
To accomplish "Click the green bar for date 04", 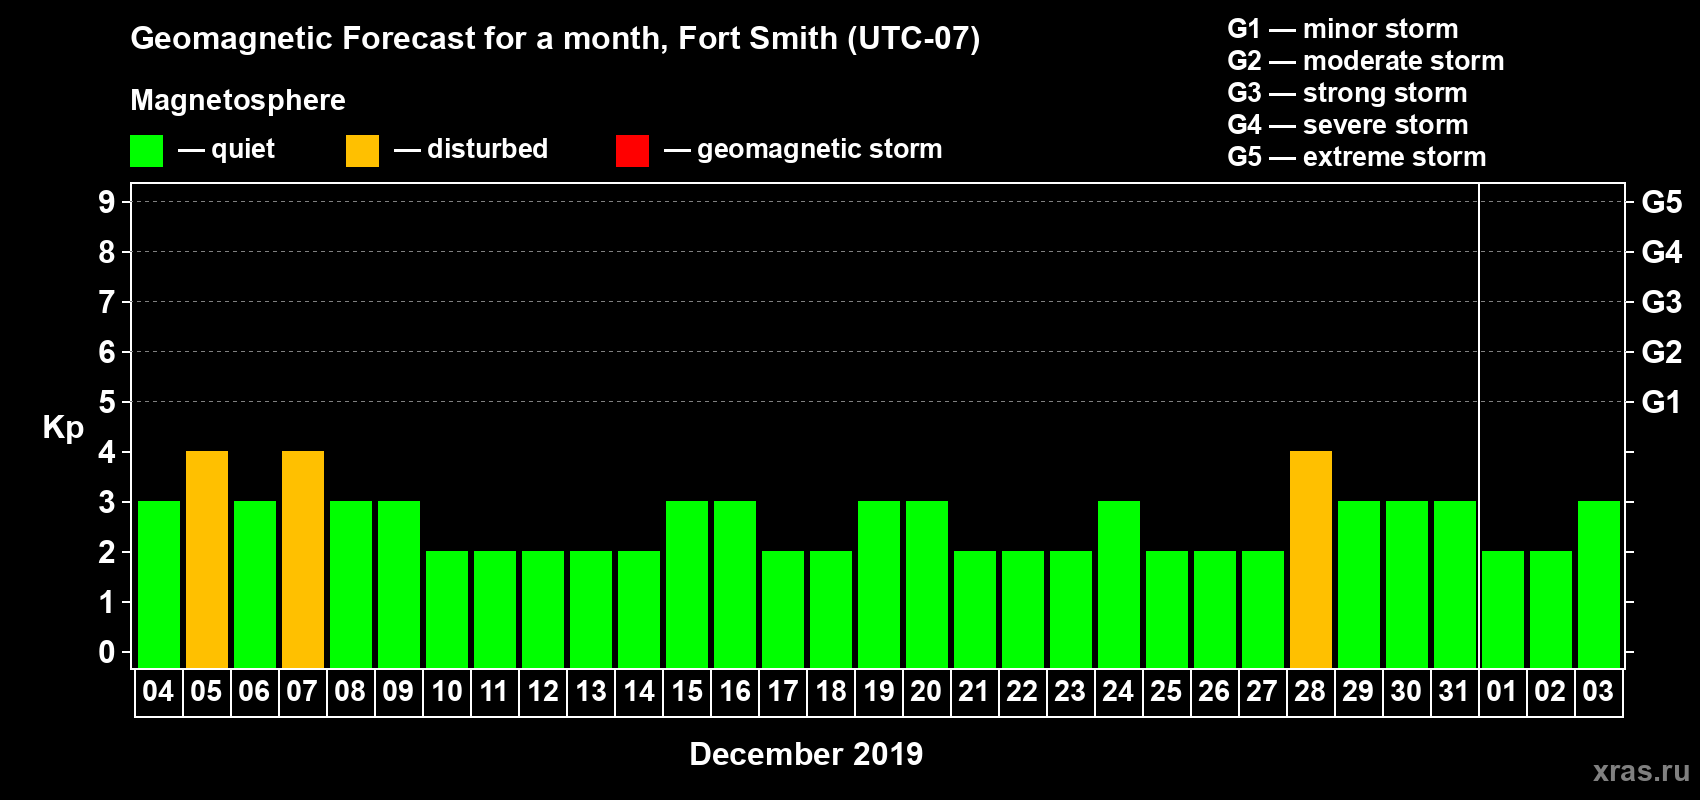I will 159,585.
